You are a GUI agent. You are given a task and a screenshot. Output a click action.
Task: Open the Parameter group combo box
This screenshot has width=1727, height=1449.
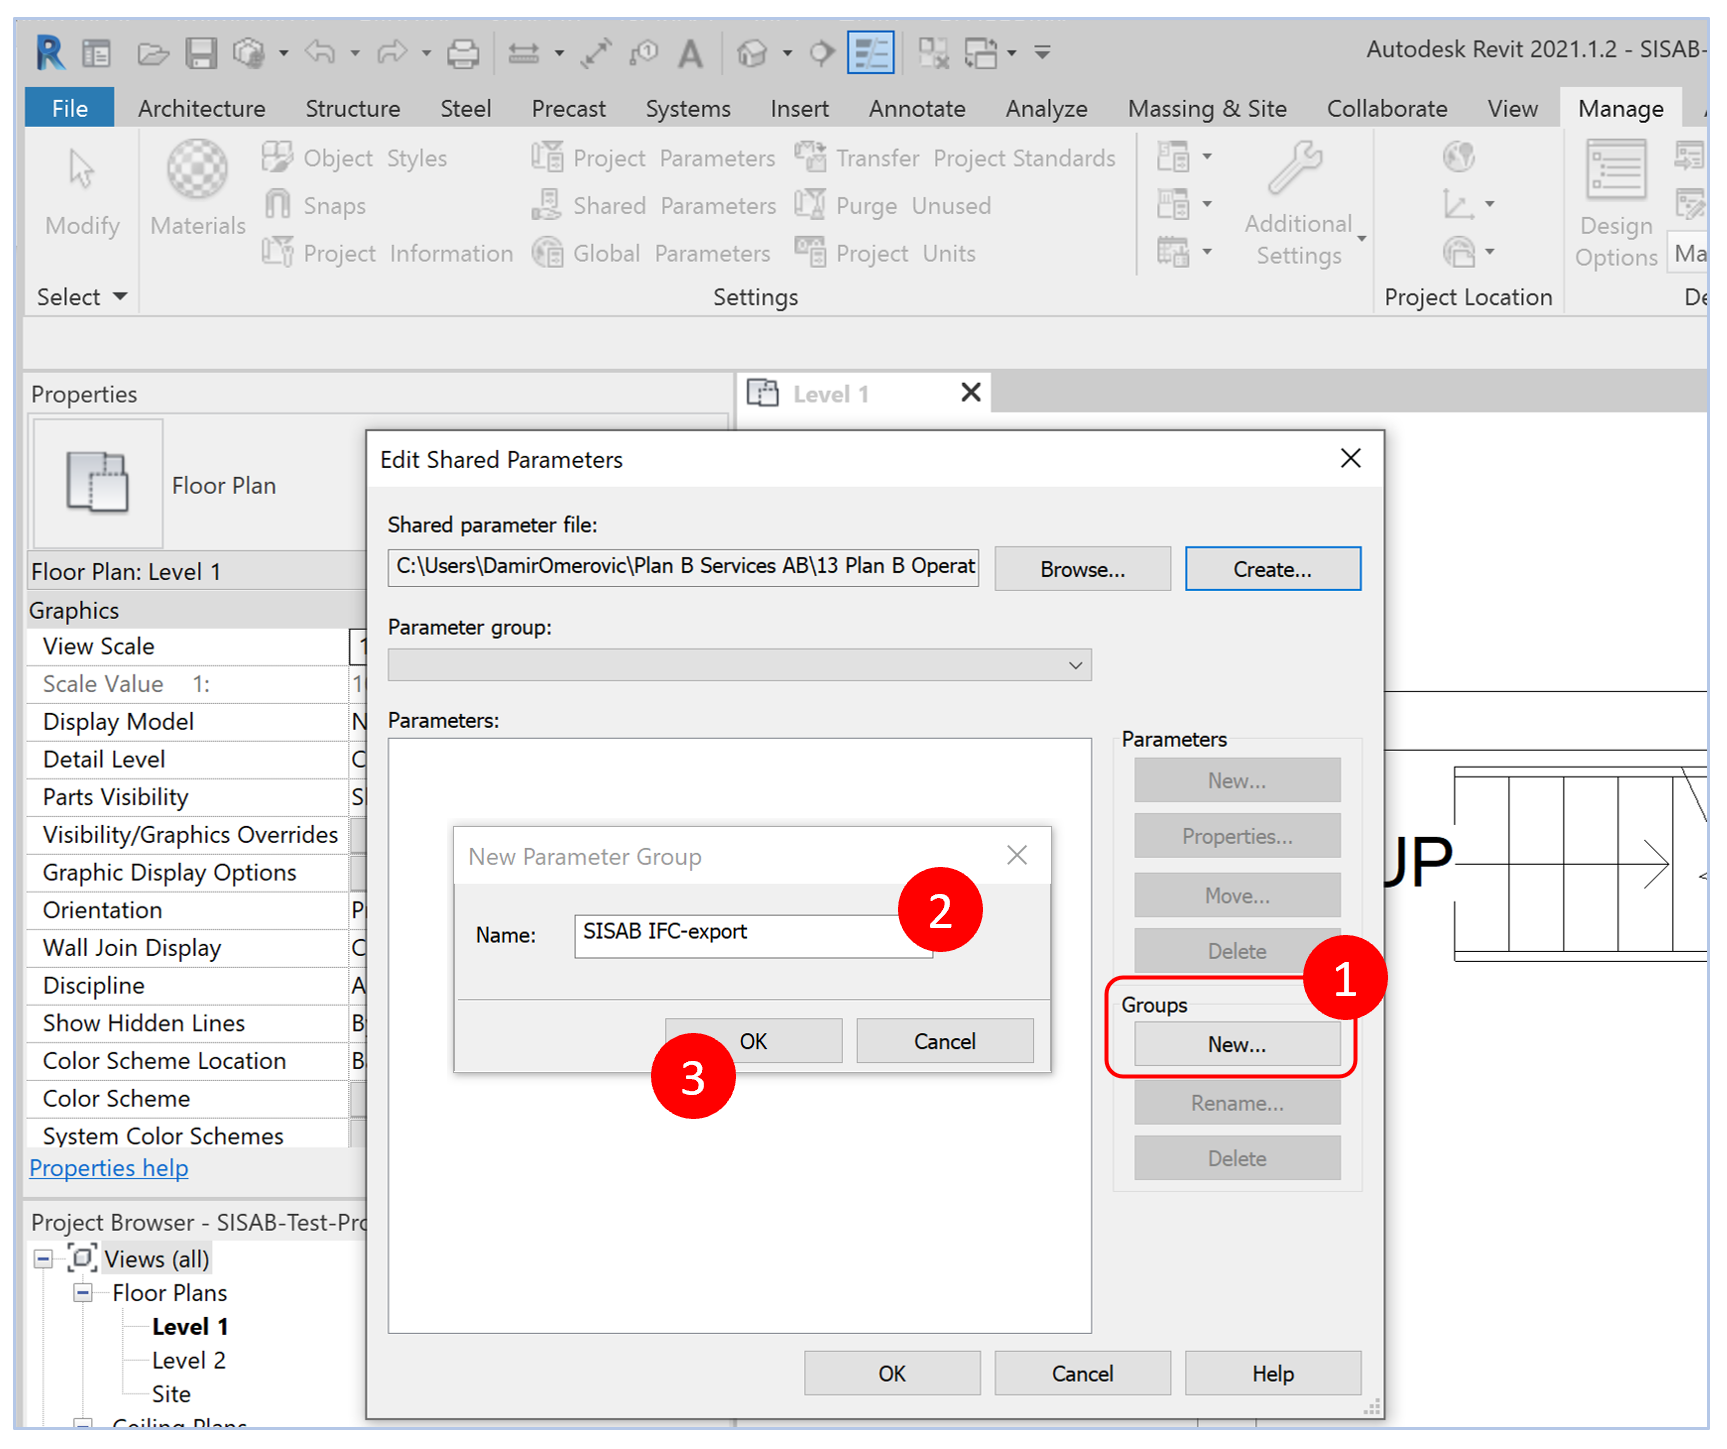(x=739, y=665)
